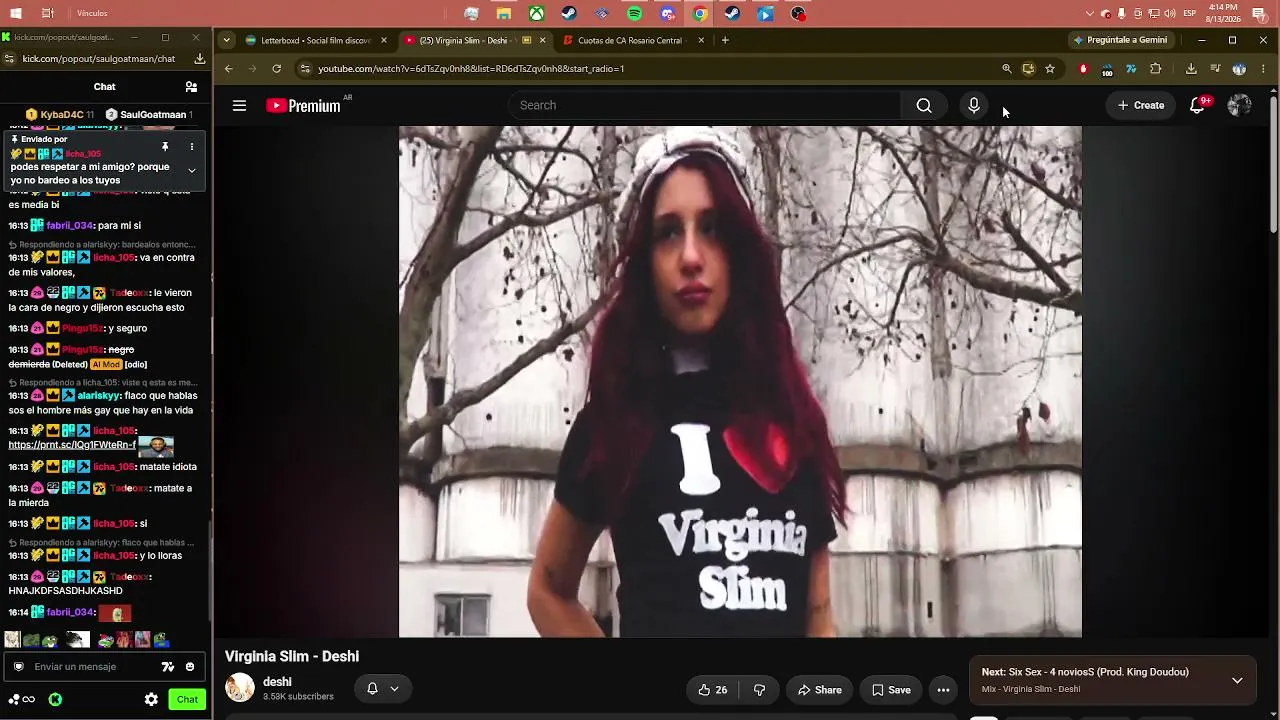
Task: Toggle notification bell for deshi channel
Action: (x=382, y=689)
